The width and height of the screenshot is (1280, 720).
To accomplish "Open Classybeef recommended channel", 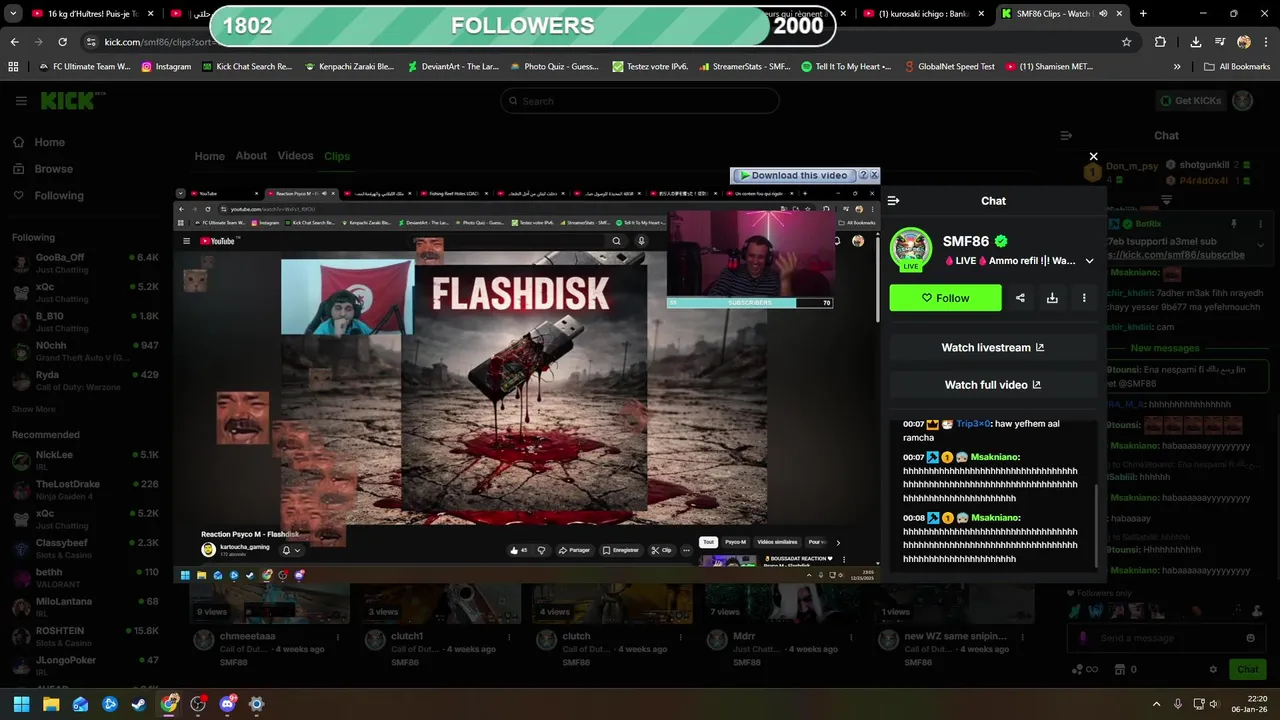I will (85, 548).
